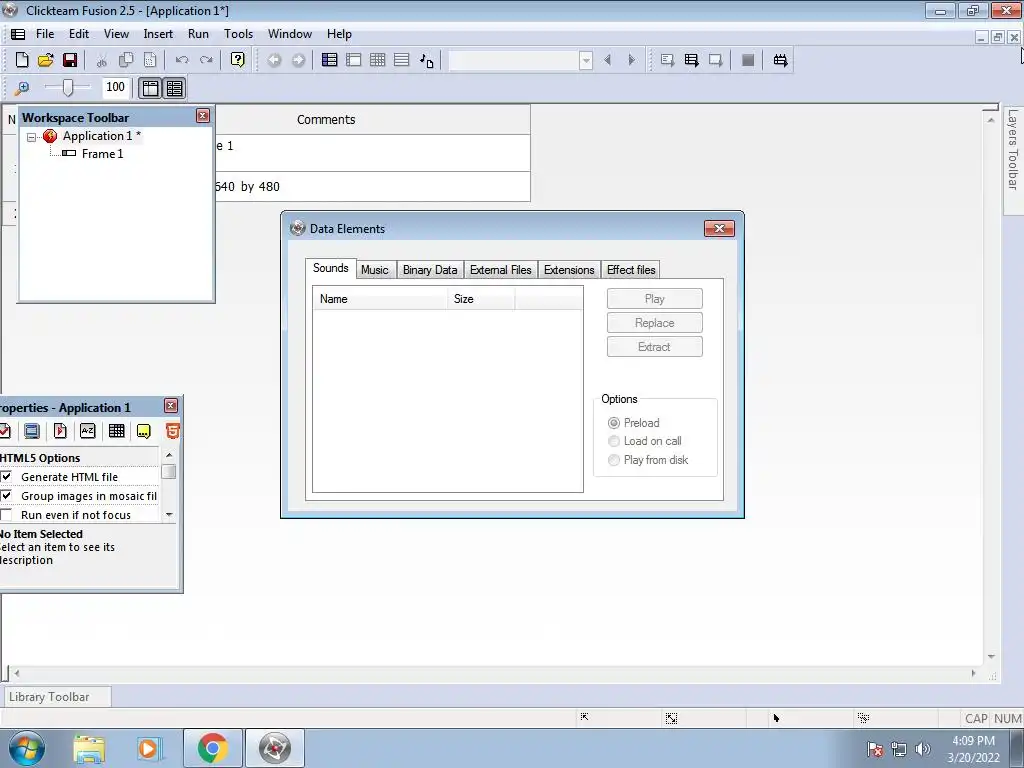Enable Run even if not focus checkbox
This screenshot has width=1024, height=768.
6,515
